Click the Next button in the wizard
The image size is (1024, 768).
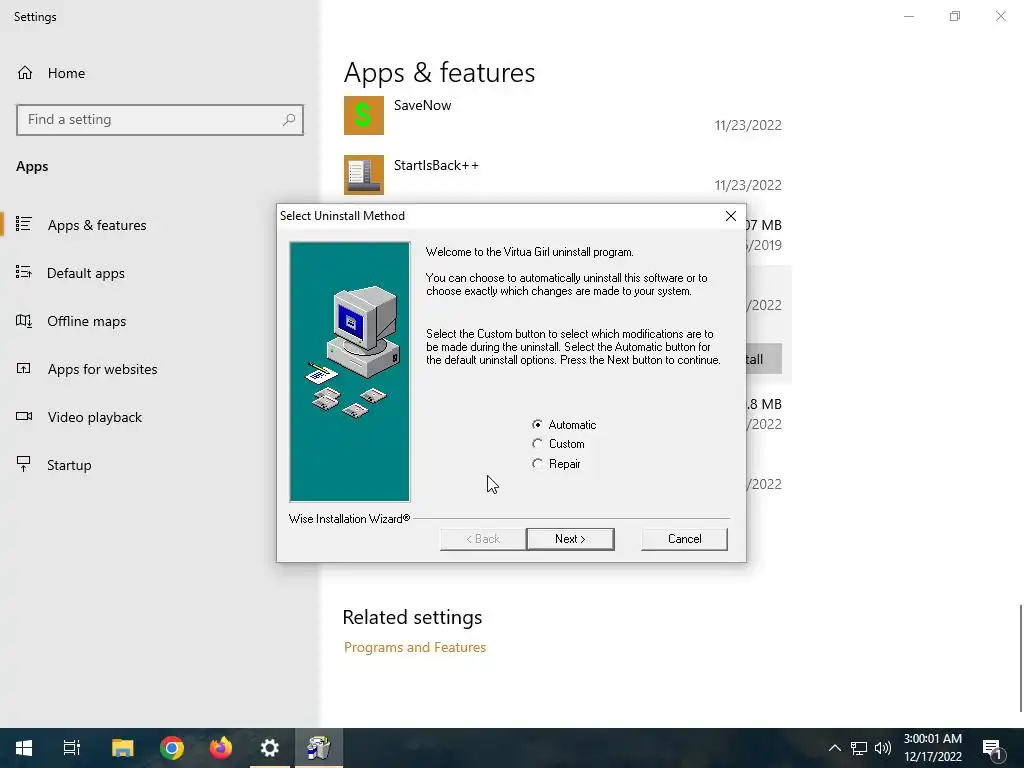(x=570, y=539)
